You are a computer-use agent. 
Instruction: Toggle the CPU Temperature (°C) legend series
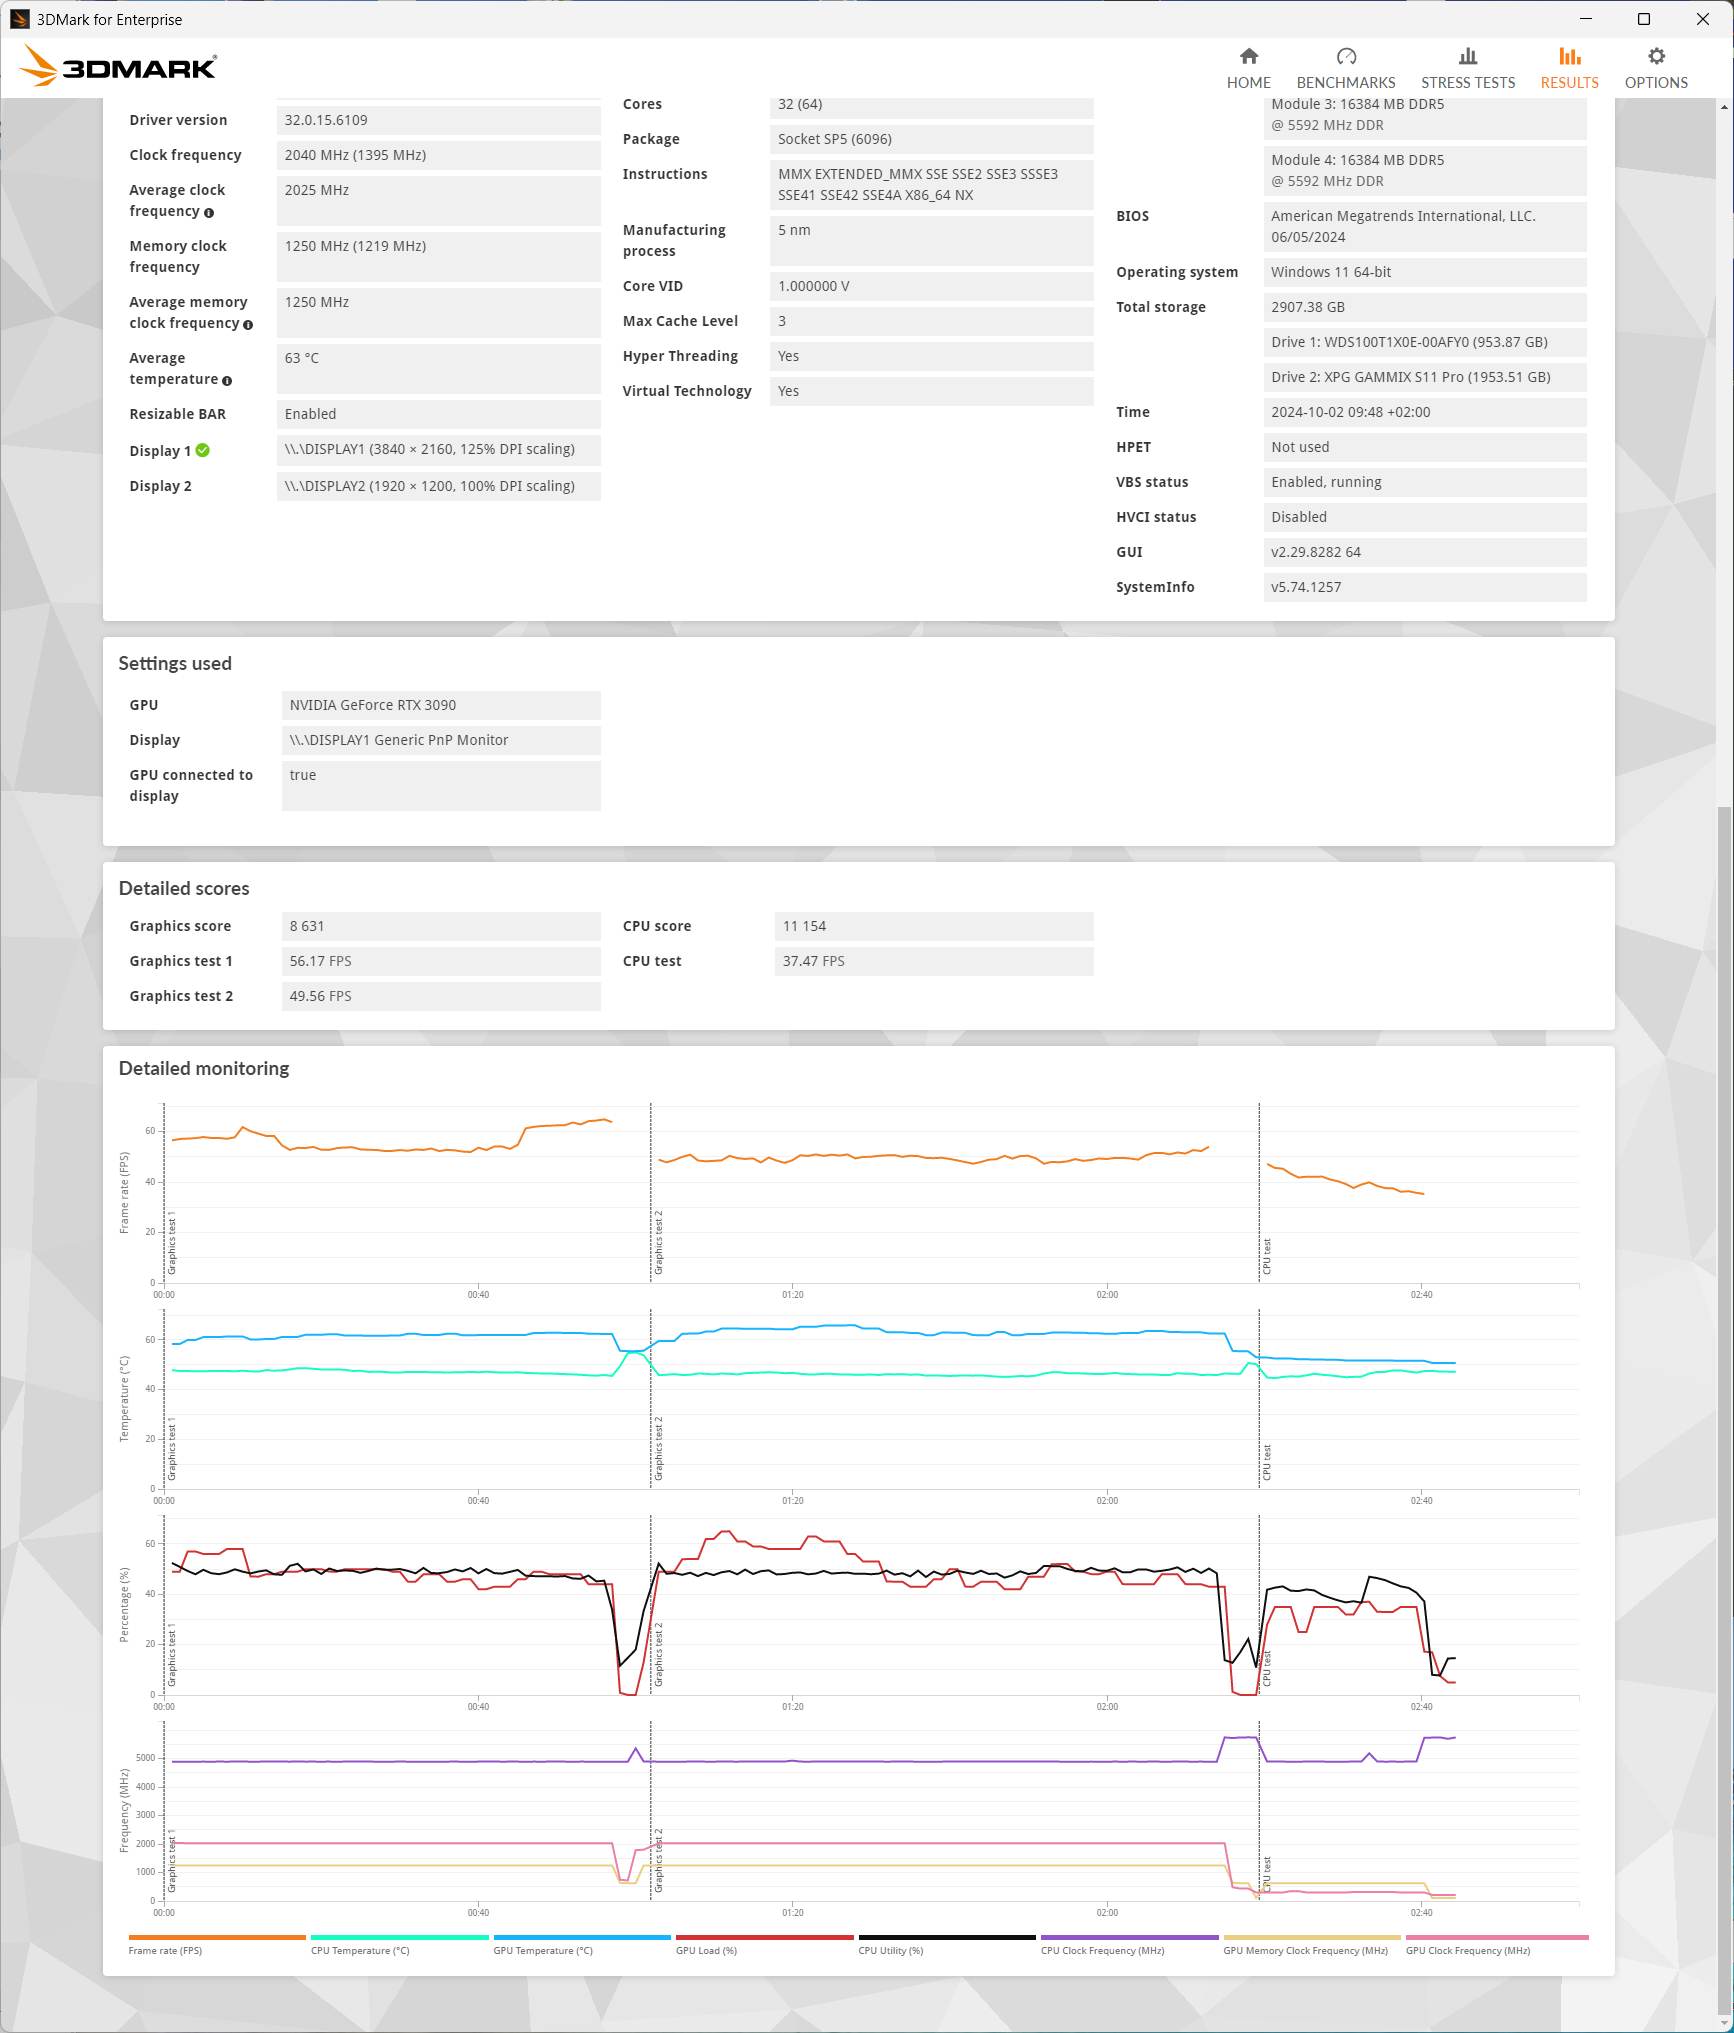[399, 1944]
